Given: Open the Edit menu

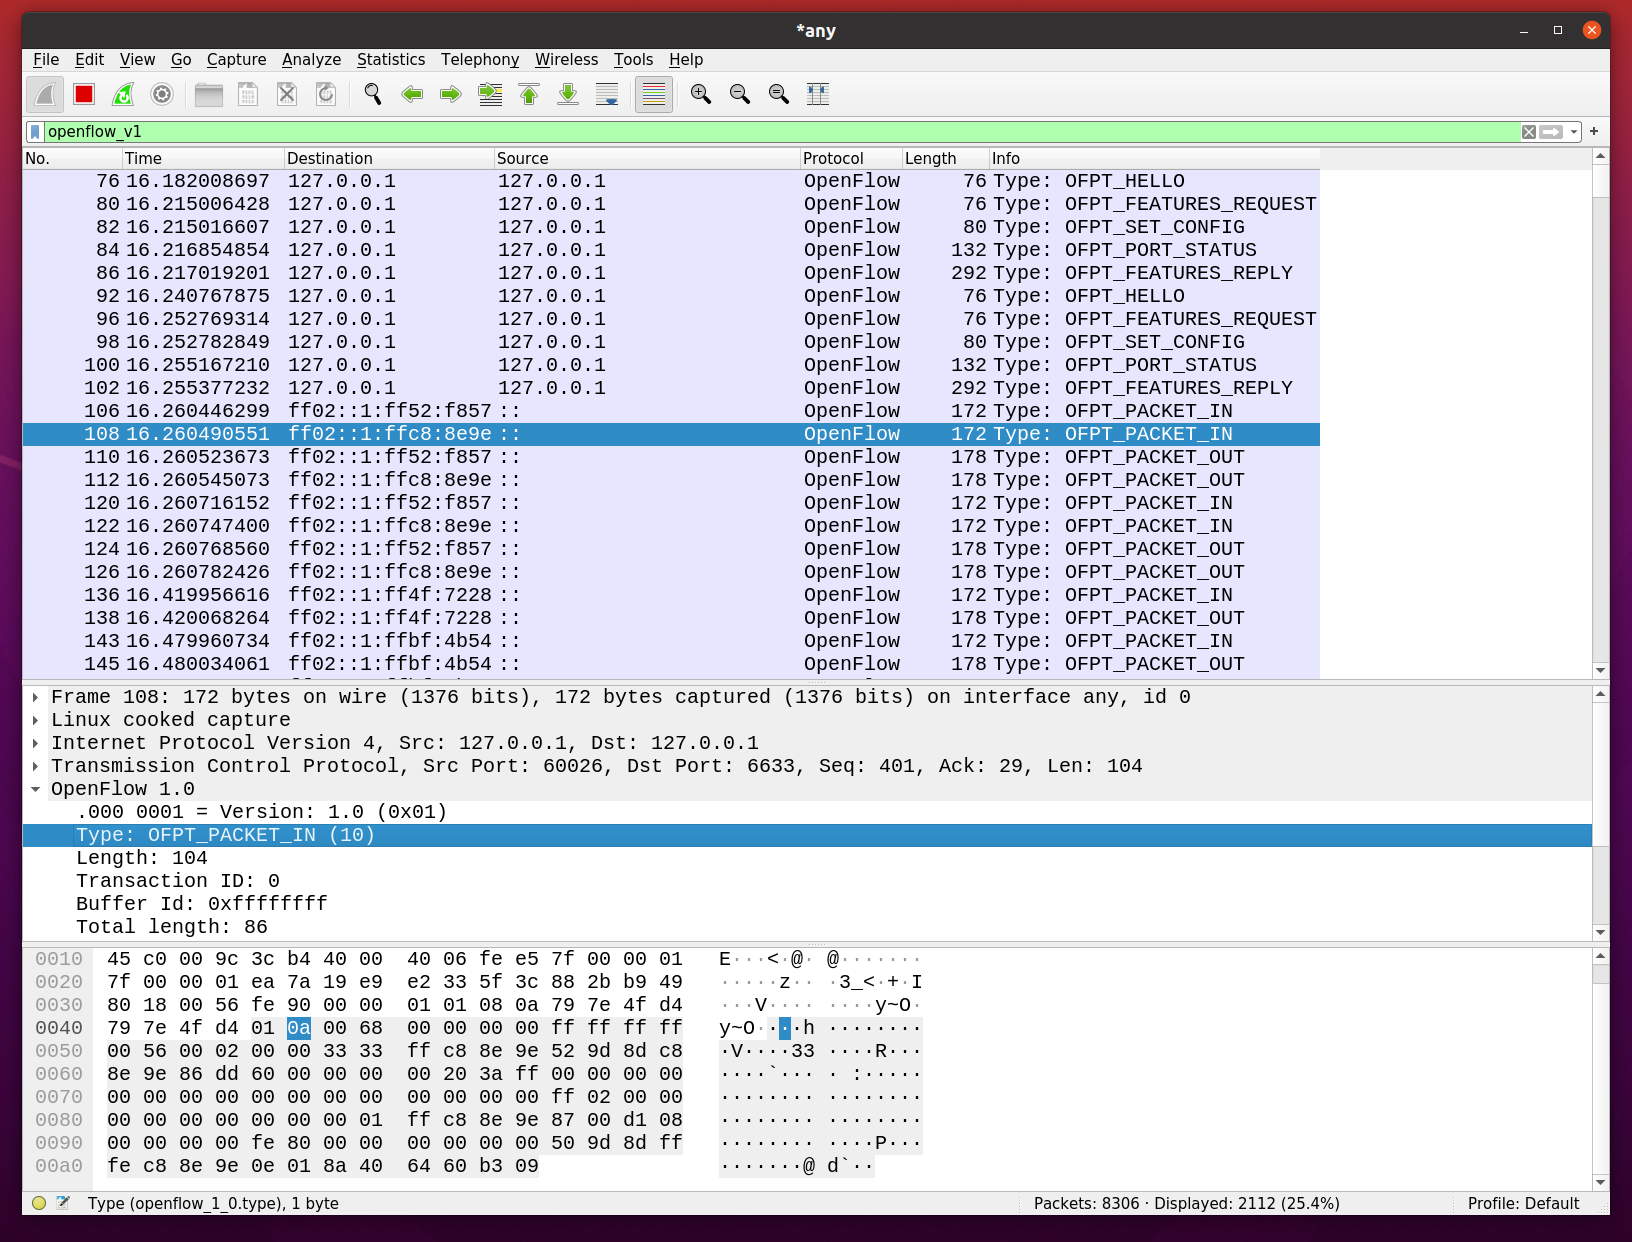Looking at the screenshot, I should point(89,60).
